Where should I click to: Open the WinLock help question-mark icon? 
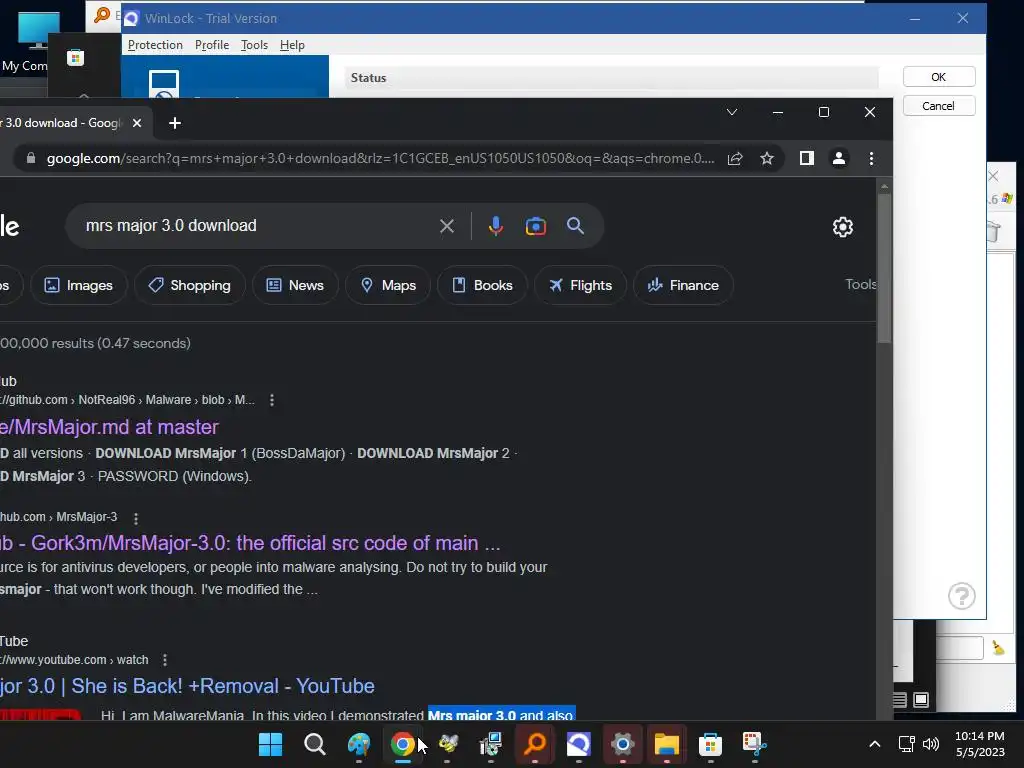[x=961, y=596]
